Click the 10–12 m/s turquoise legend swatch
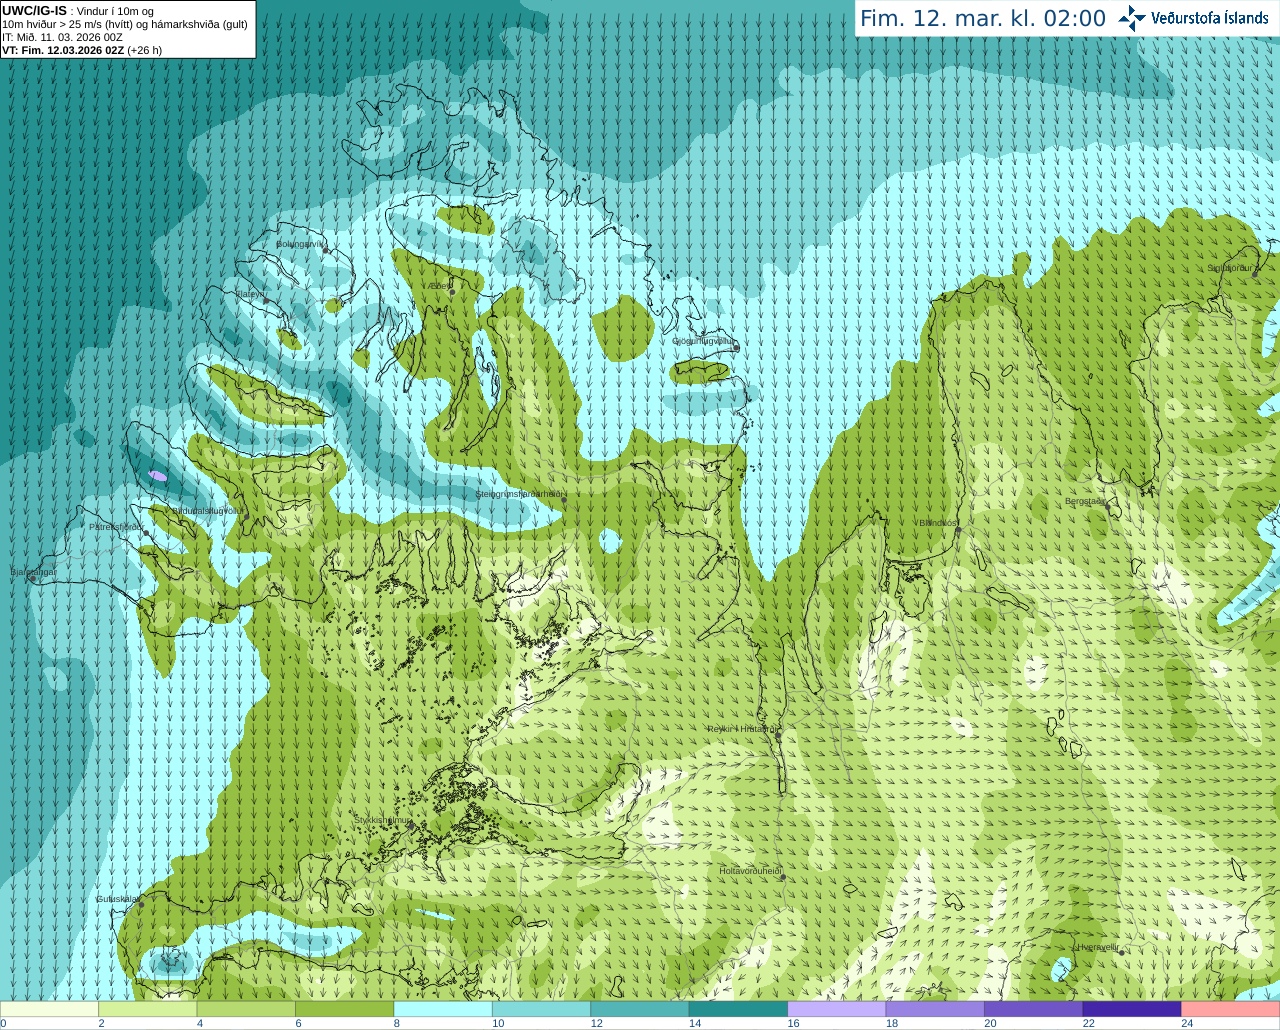The width and height of the screenshot is (1280, 1030). click(541, 1009)
